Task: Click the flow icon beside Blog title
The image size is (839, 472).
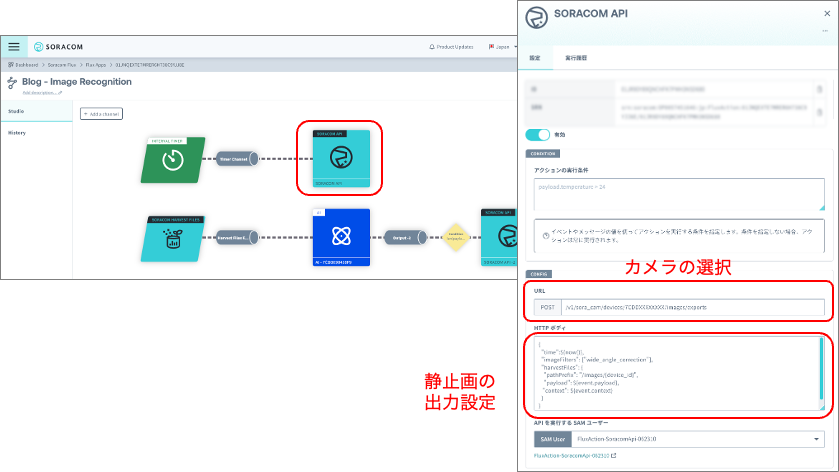Action: [x=12, y=82]
